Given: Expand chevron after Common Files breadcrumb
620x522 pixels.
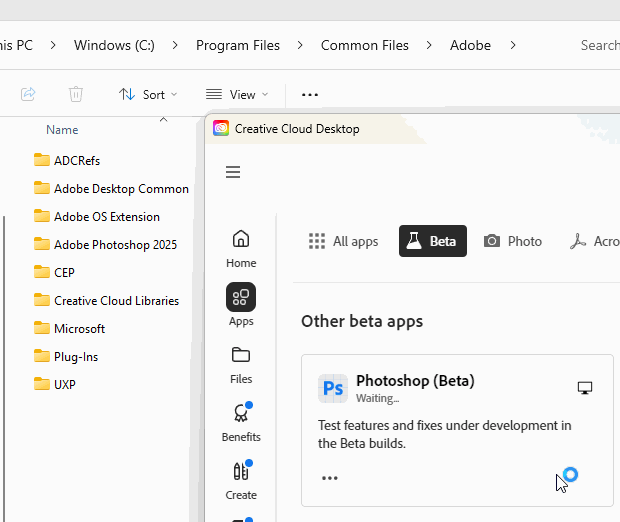Looking at the screenshot, I should click(x=429, y=45).
